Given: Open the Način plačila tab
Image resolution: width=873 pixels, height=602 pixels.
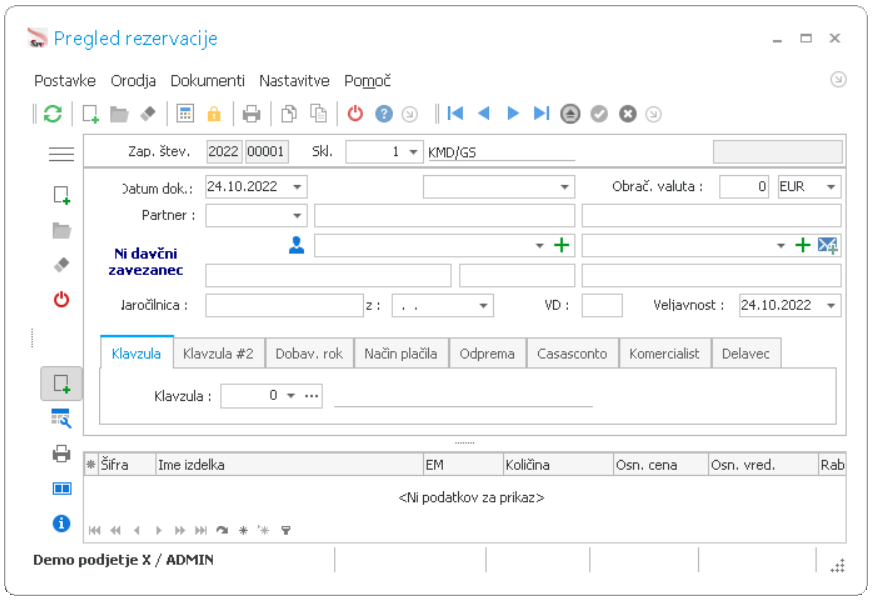Looking at the screenshot, I should [400, 354].
